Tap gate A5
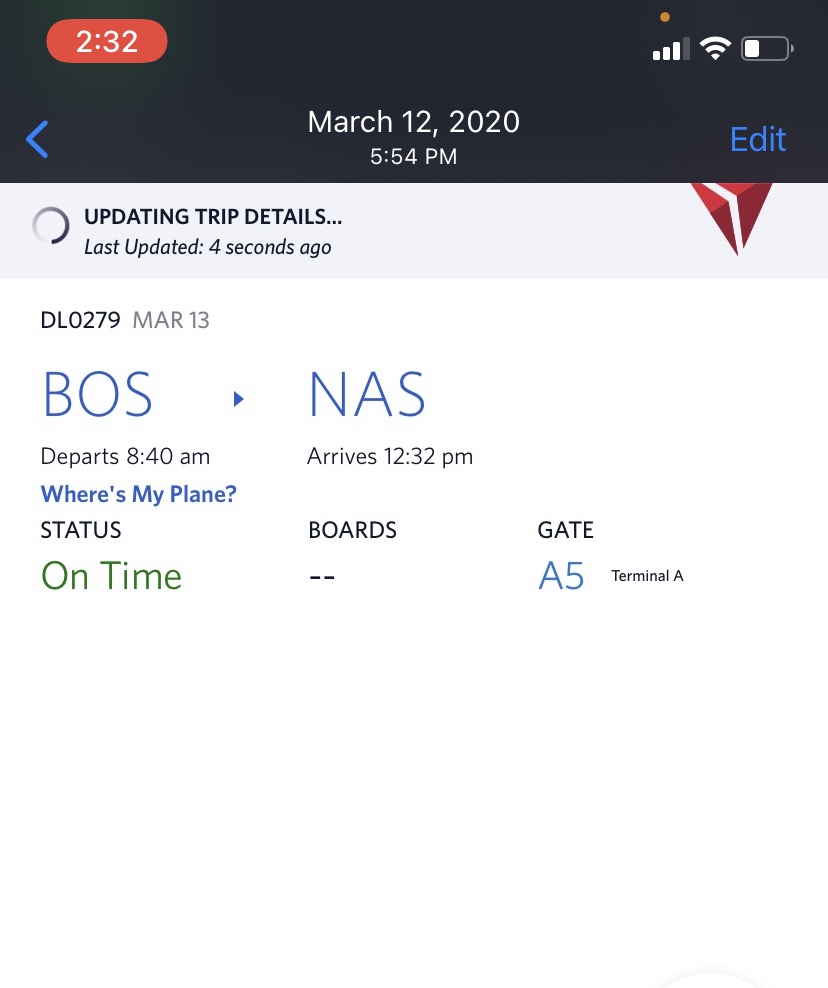This screenshot has width=828, height=988. click(561, 576)
